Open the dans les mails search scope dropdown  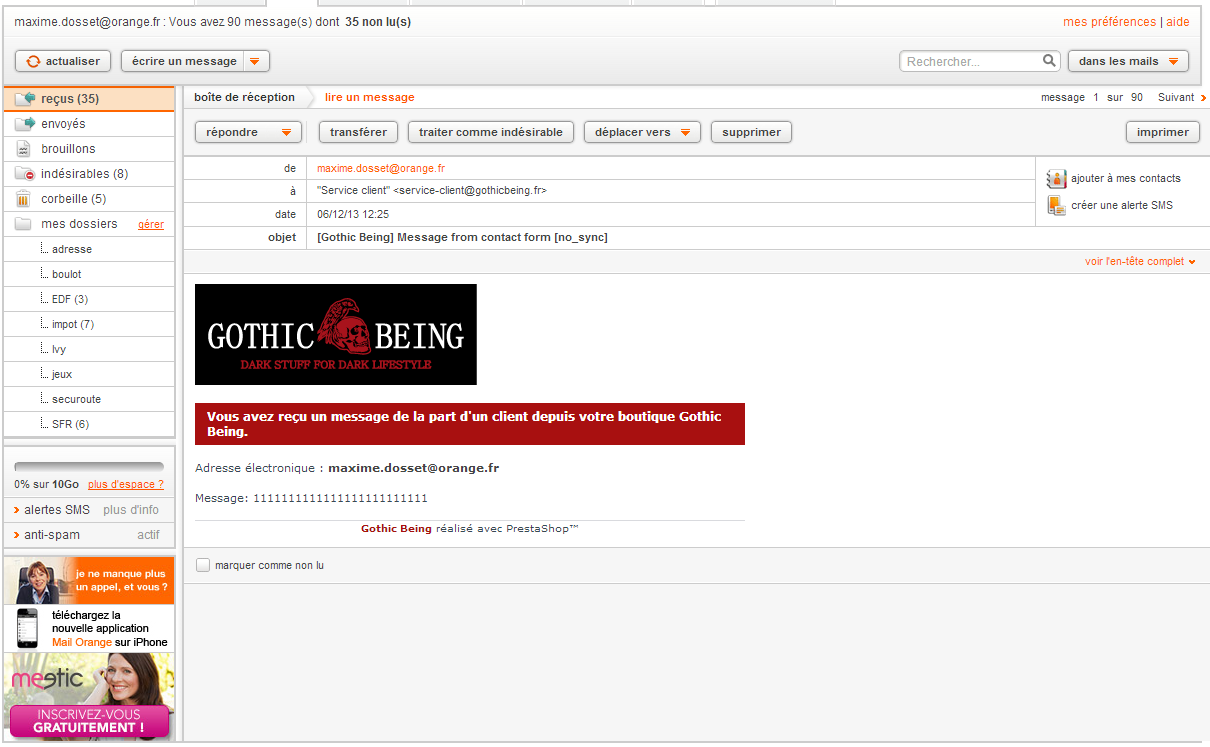click(x=1128, y=61)
